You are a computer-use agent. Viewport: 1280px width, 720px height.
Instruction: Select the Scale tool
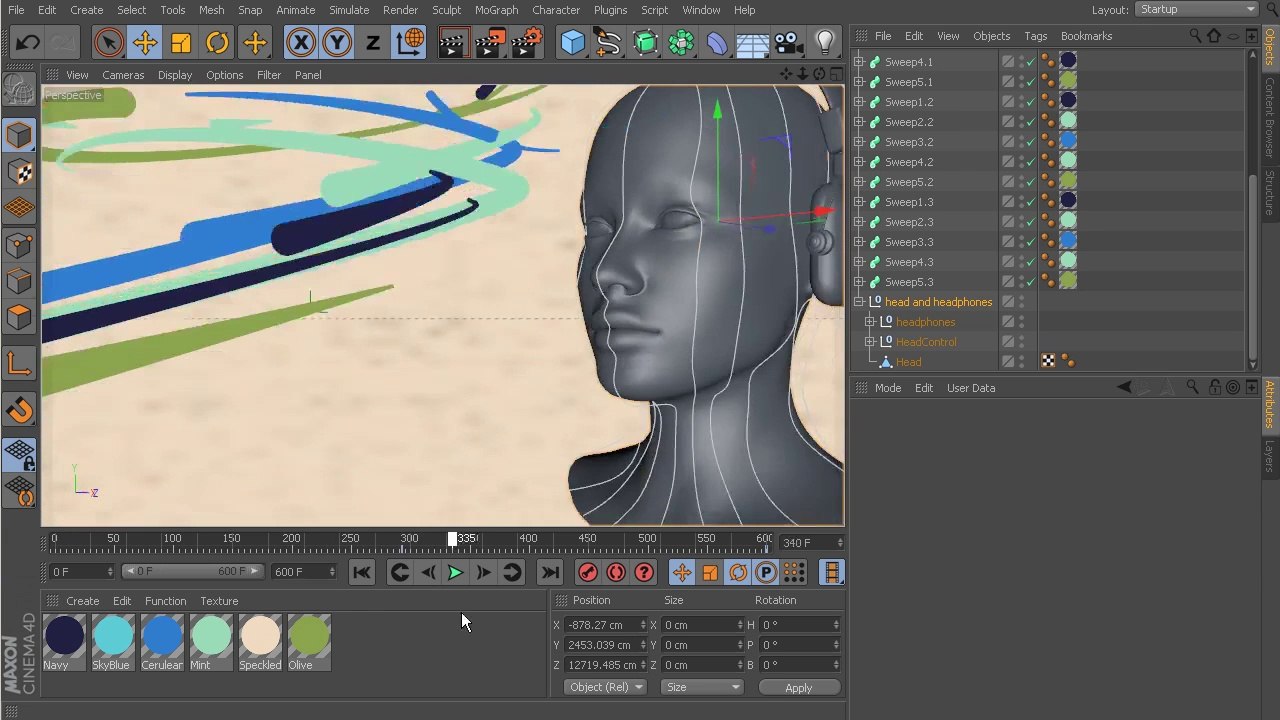click(181, 43)
